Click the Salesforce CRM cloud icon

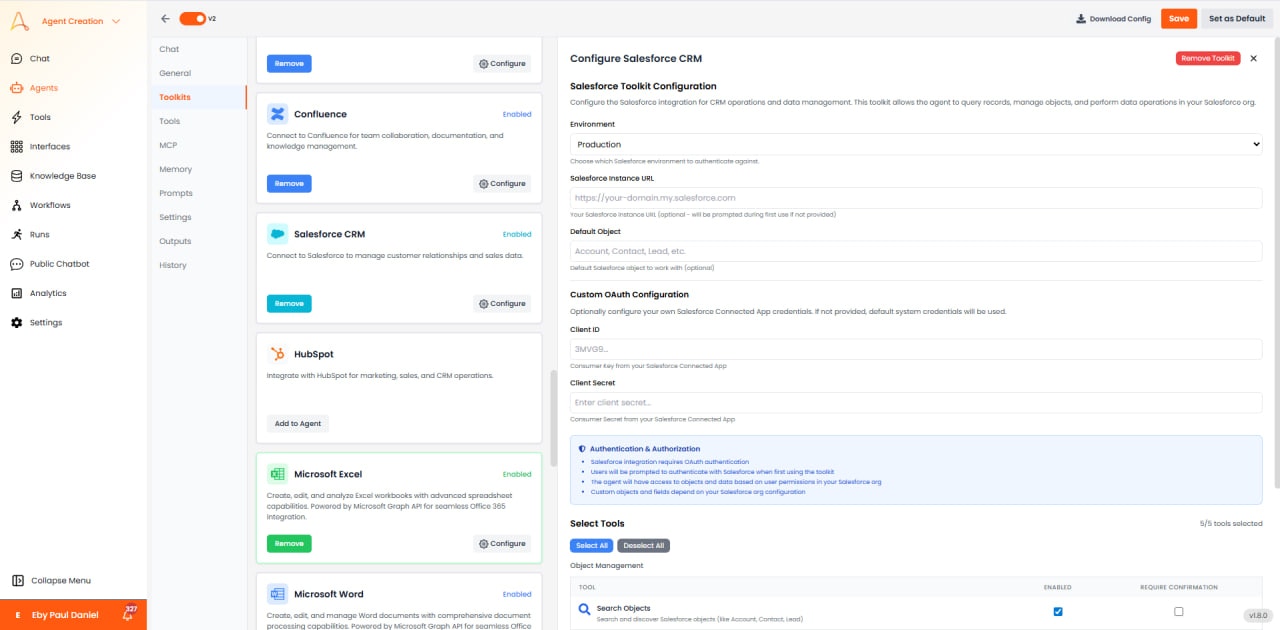pyautogui.click(x=276, y=233)
